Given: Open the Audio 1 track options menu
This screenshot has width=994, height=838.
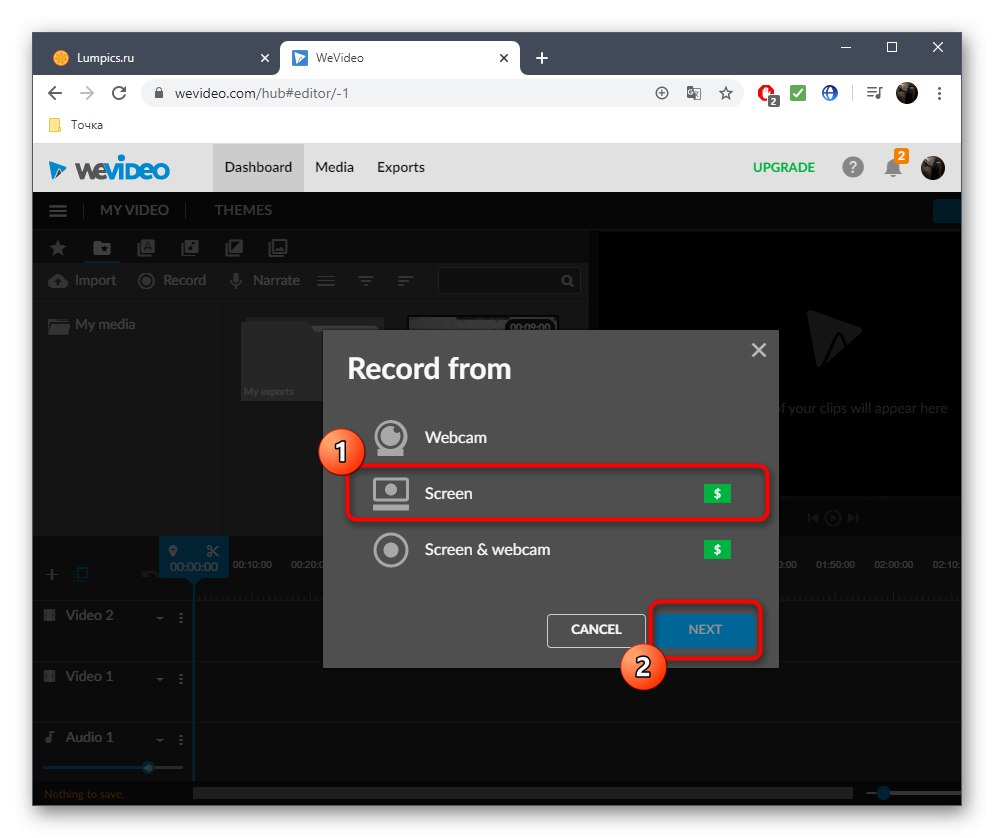Looking at the screenshot, I should [180, 738].
